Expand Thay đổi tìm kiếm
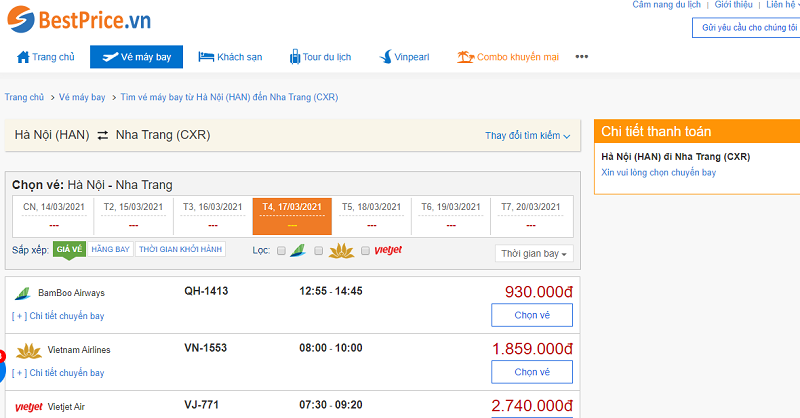The height and width of the screenshot is (418, 800). [528, 136]
